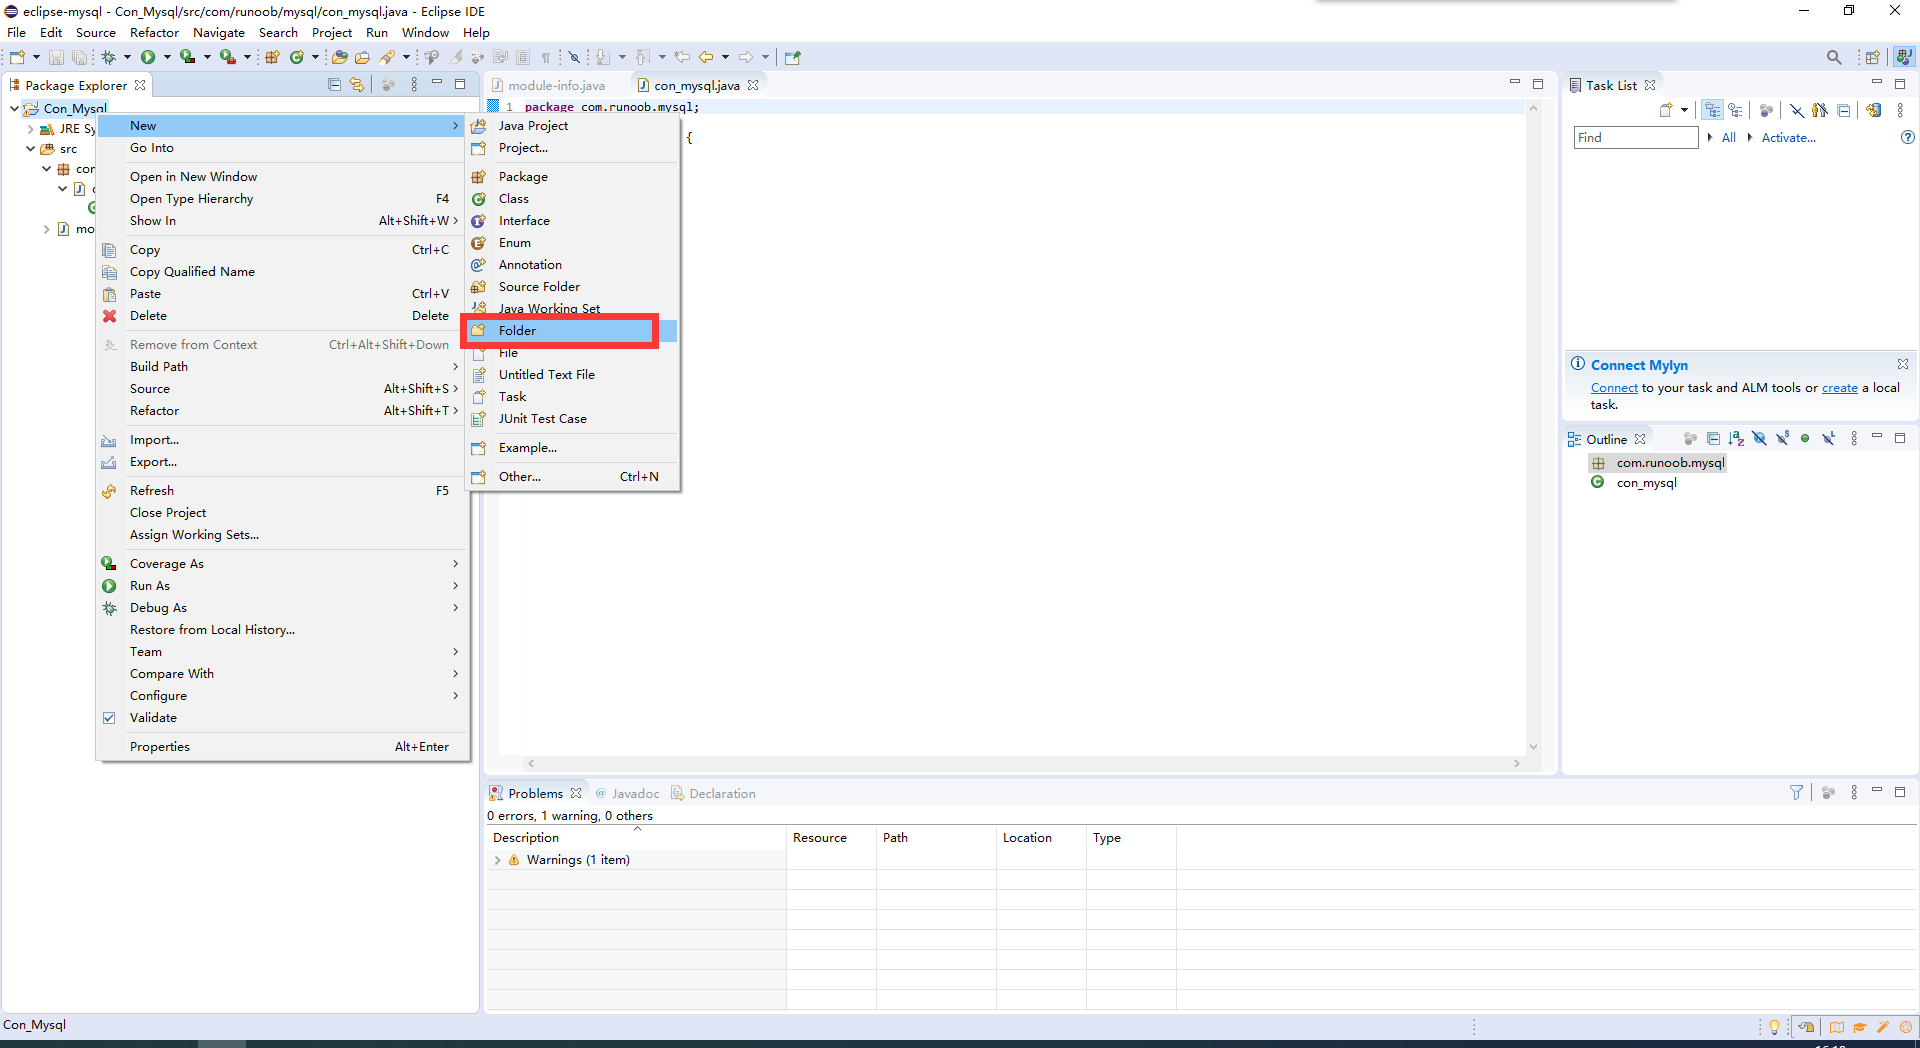Click the Open Task folder icon
1920x1048 pixels.
pyautogui.click(x=362, y=58)
